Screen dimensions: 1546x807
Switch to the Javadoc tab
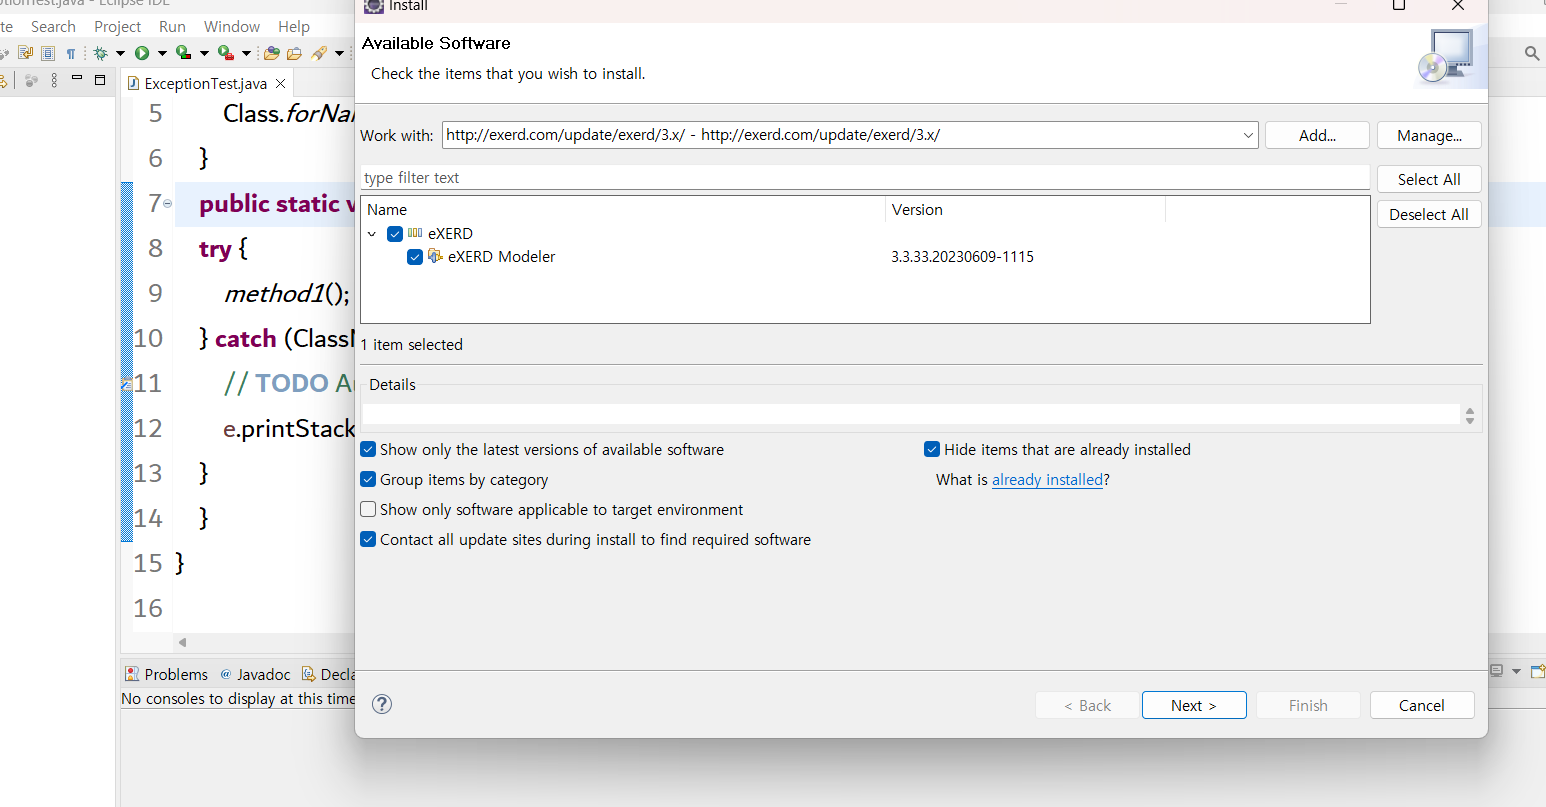point(255,674)
